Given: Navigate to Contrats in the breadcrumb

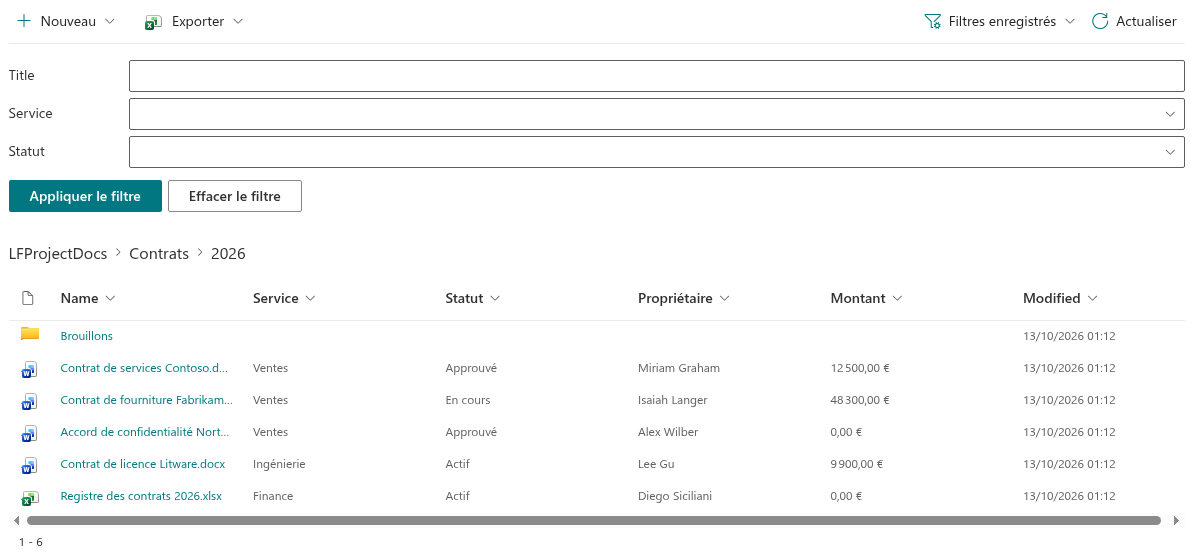Looking at the screenshot, I should tap(159, 254).
